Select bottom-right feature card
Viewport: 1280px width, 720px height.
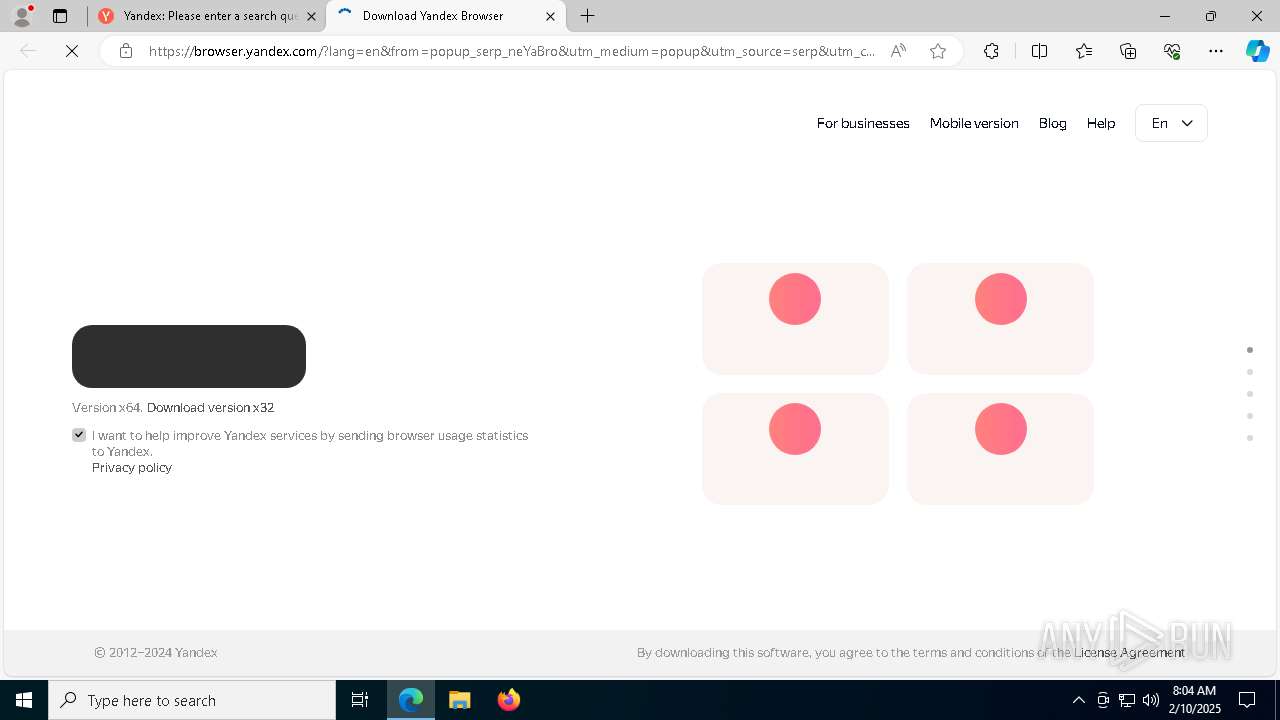click(1000, 449)
